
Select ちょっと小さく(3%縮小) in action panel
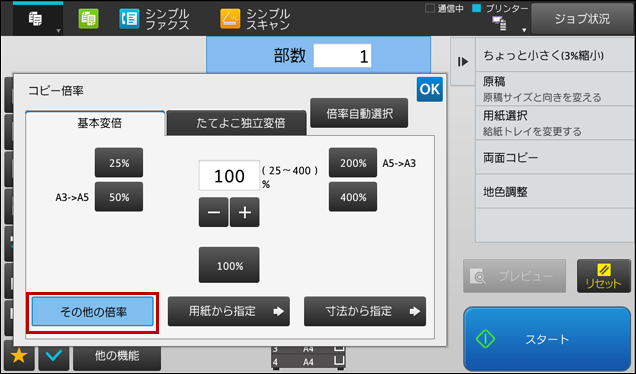coord(555,55)
